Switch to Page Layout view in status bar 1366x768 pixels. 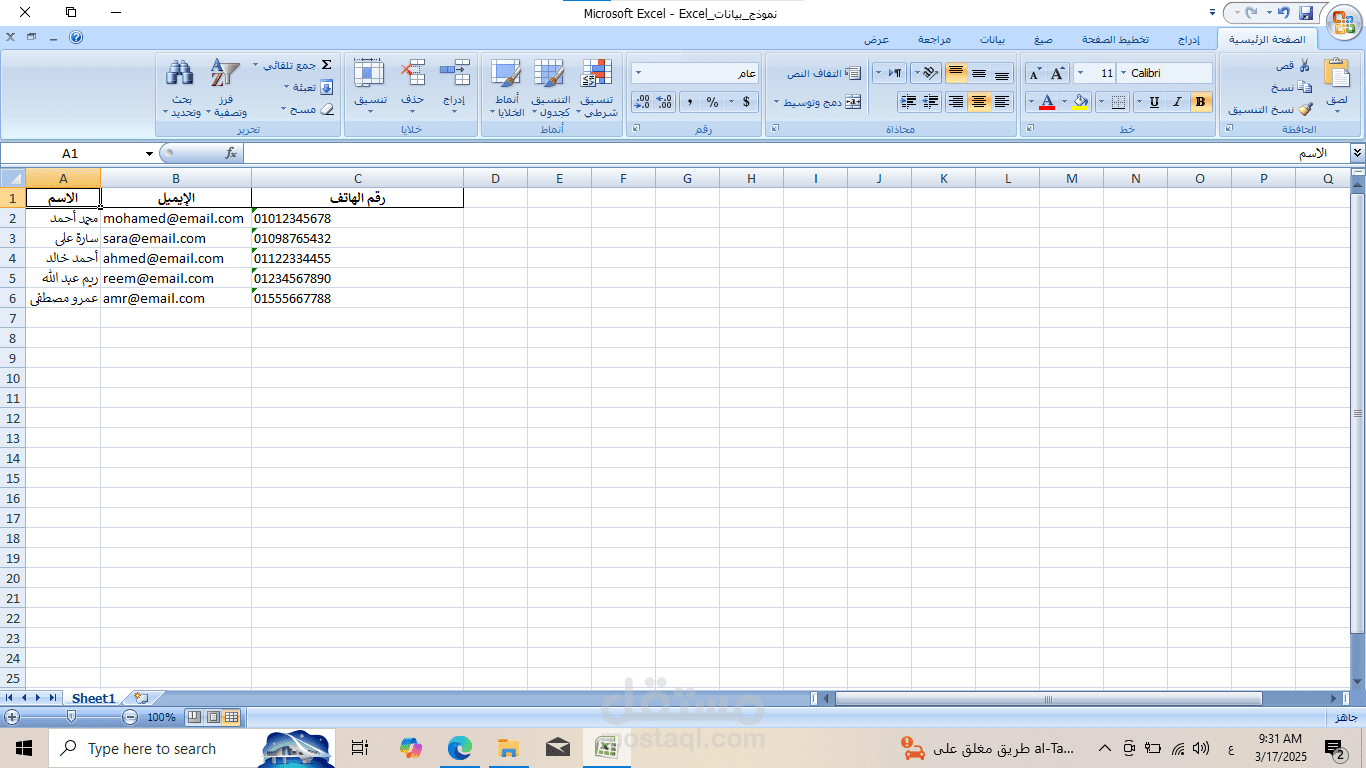pos(214,717)
